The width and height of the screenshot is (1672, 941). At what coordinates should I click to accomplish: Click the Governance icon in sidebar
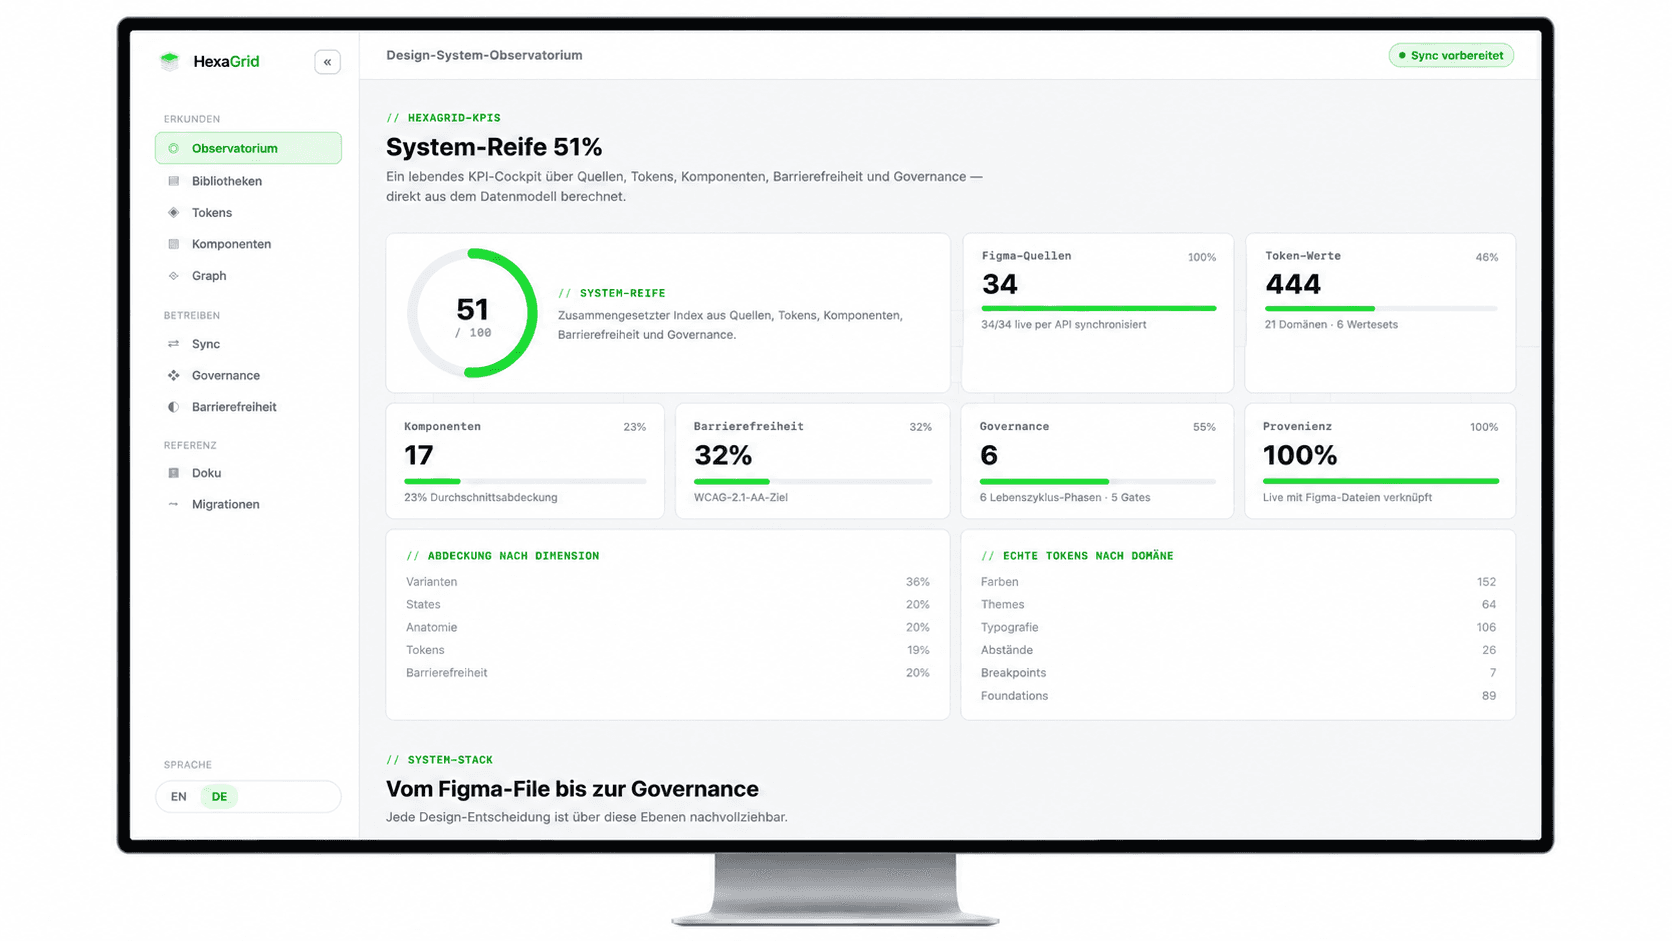click(x=174, y=375)
